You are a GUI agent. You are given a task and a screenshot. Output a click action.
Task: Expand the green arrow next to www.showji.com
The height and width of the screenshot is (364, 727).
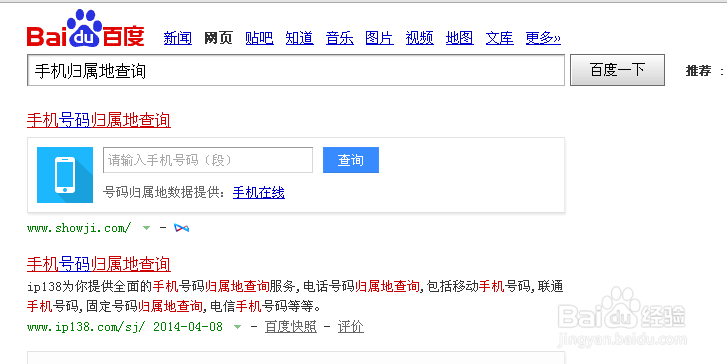pyautogui.click(x=147, y=228)
